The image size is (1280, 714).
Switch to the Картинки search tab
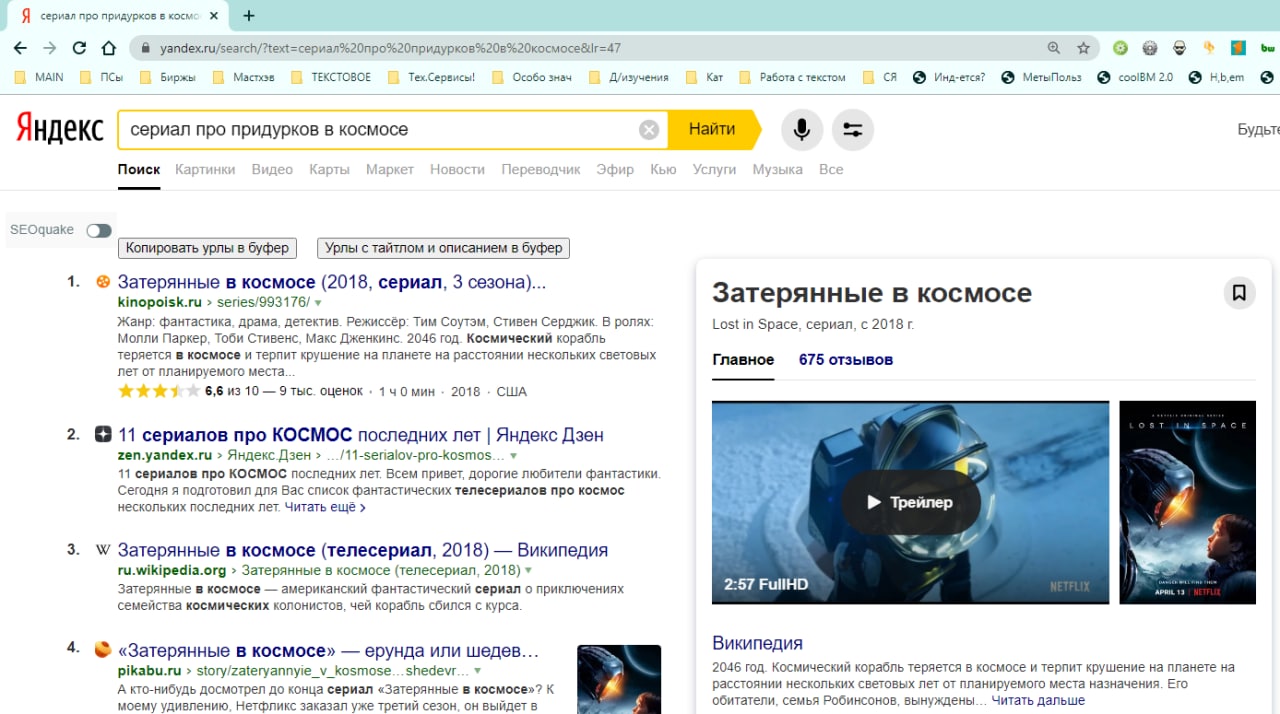pos(205,169)
